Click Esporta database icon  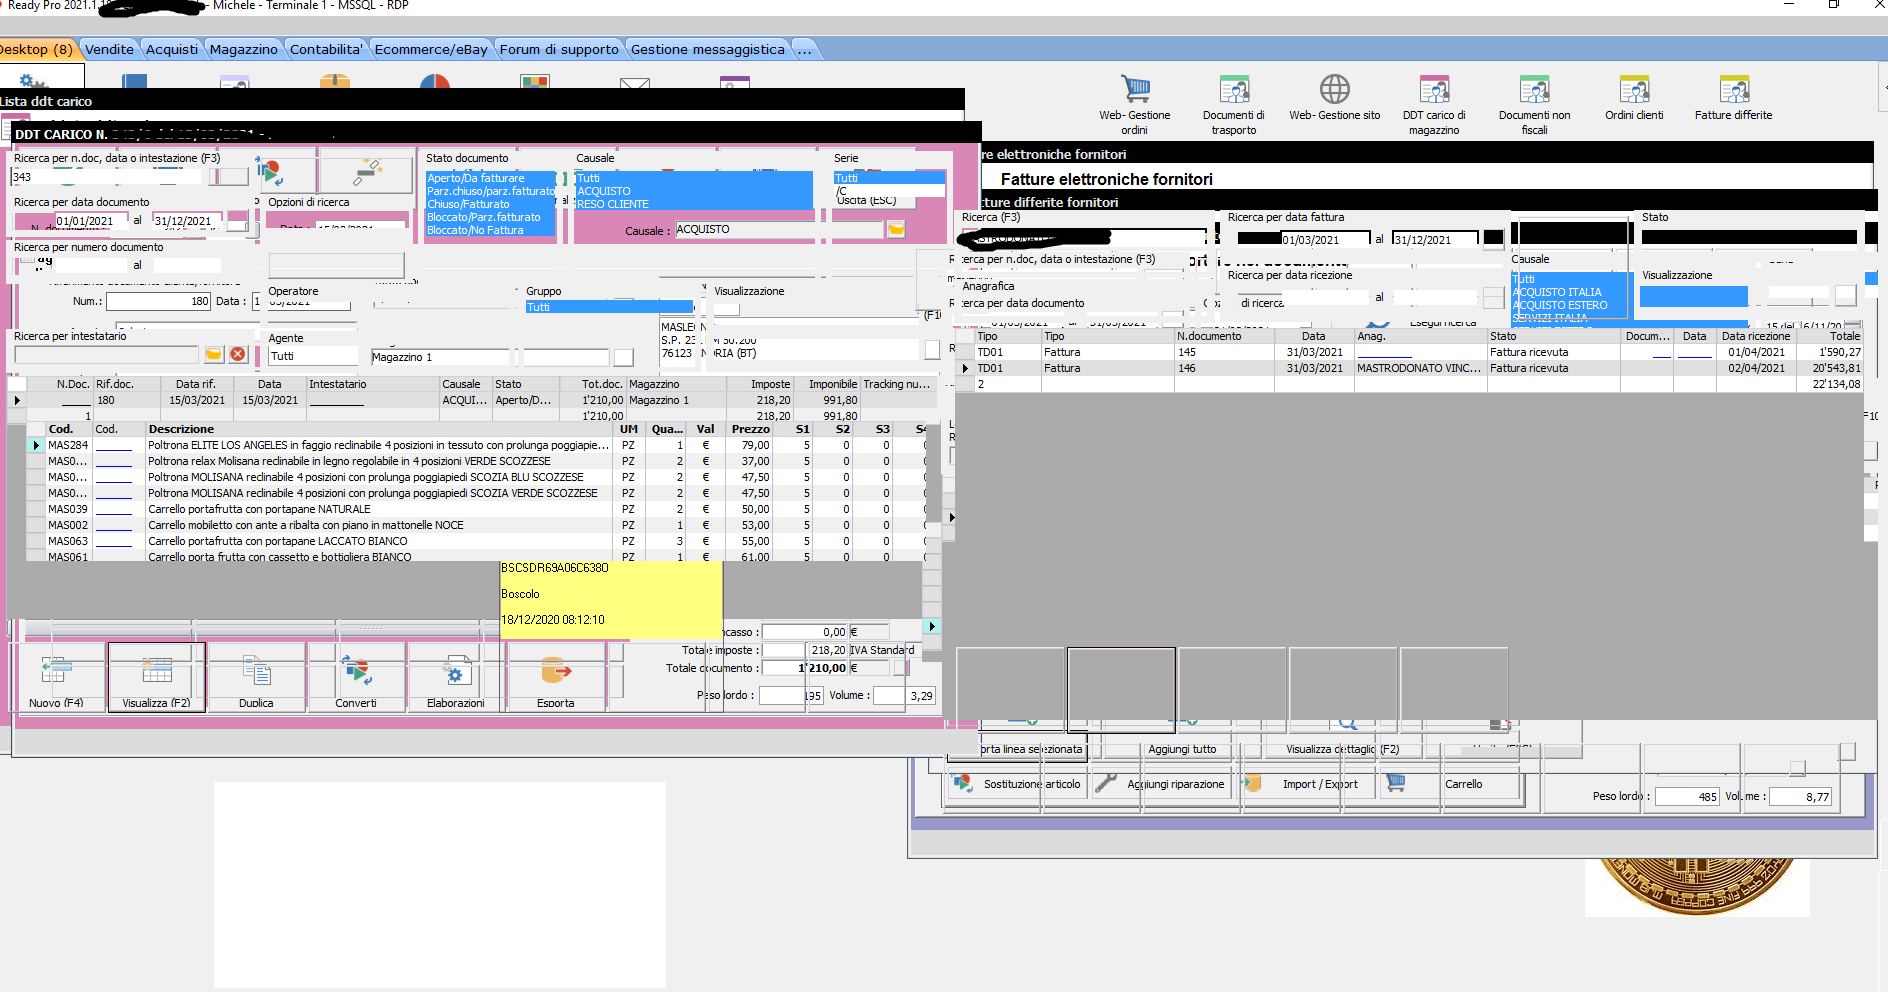point(556,672)
